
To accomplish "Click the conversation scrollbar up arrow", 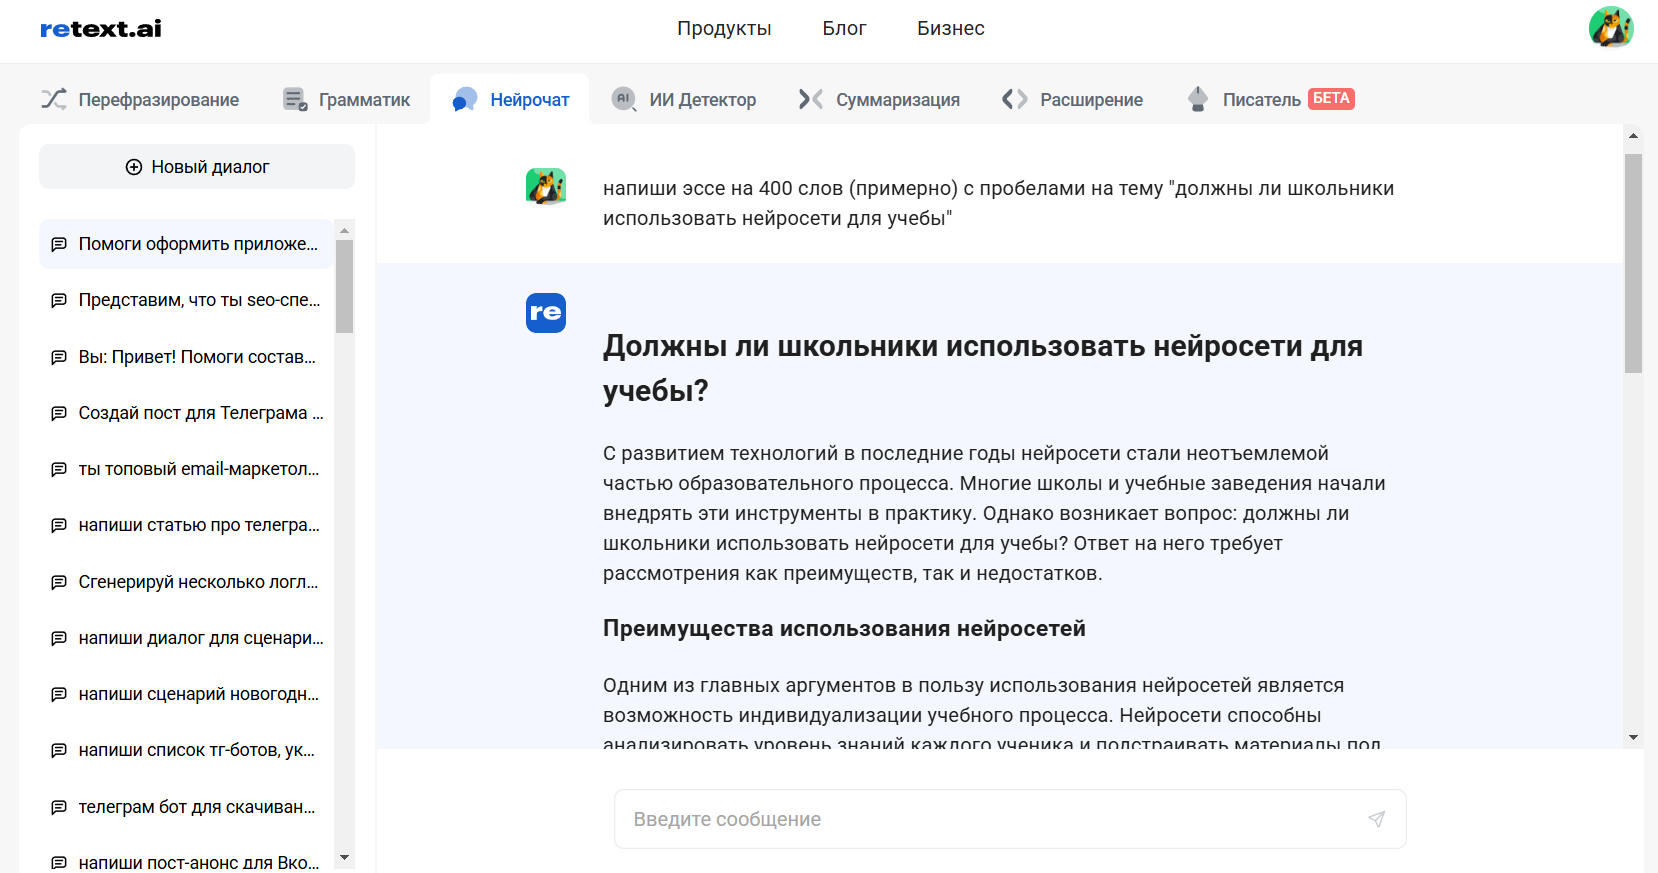I will click(x=1633, y=135).
